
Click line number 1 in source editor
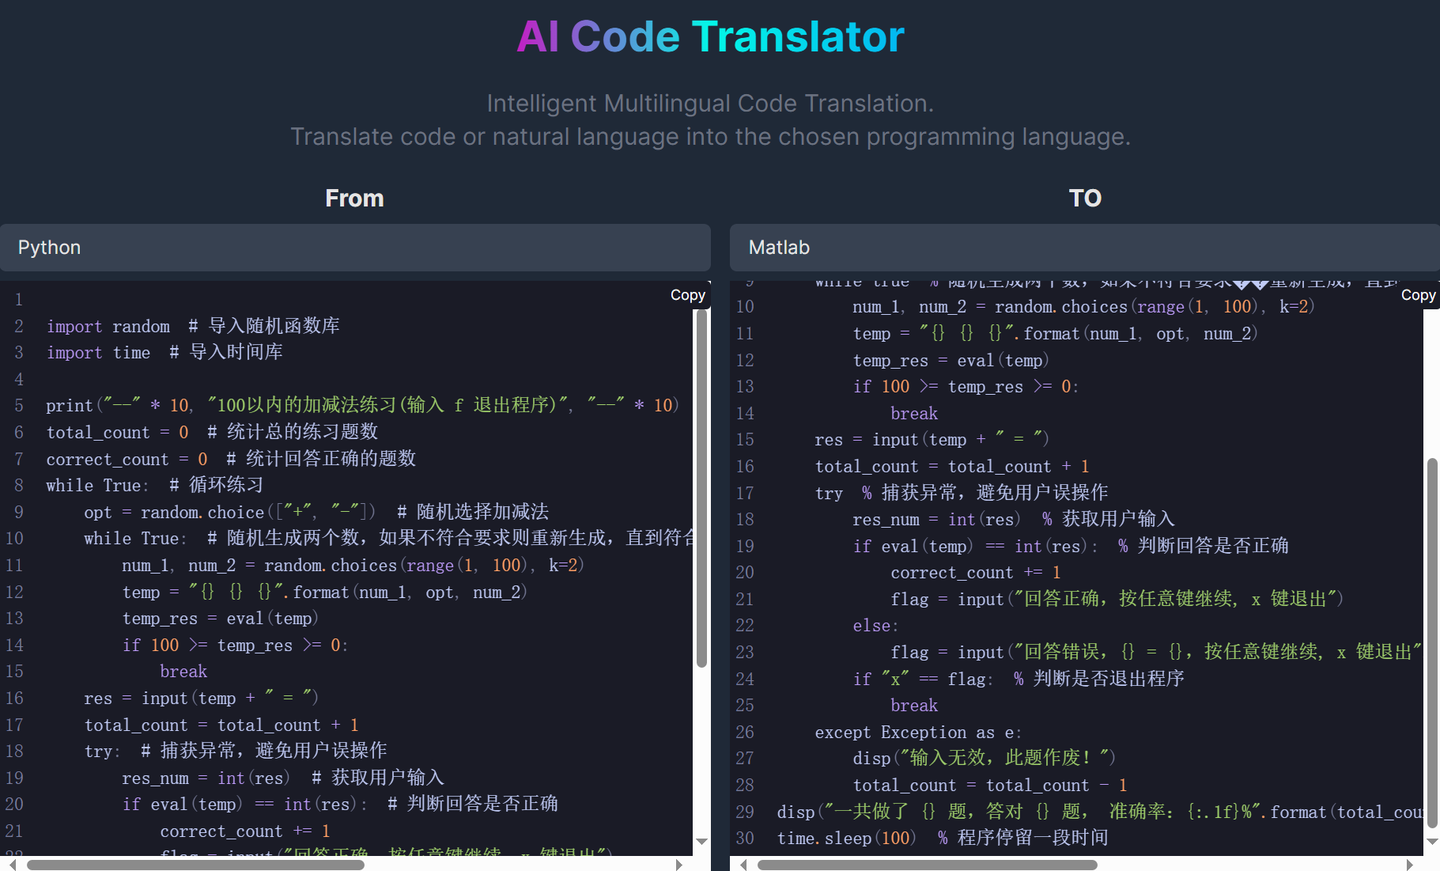[x=18, y=299]
